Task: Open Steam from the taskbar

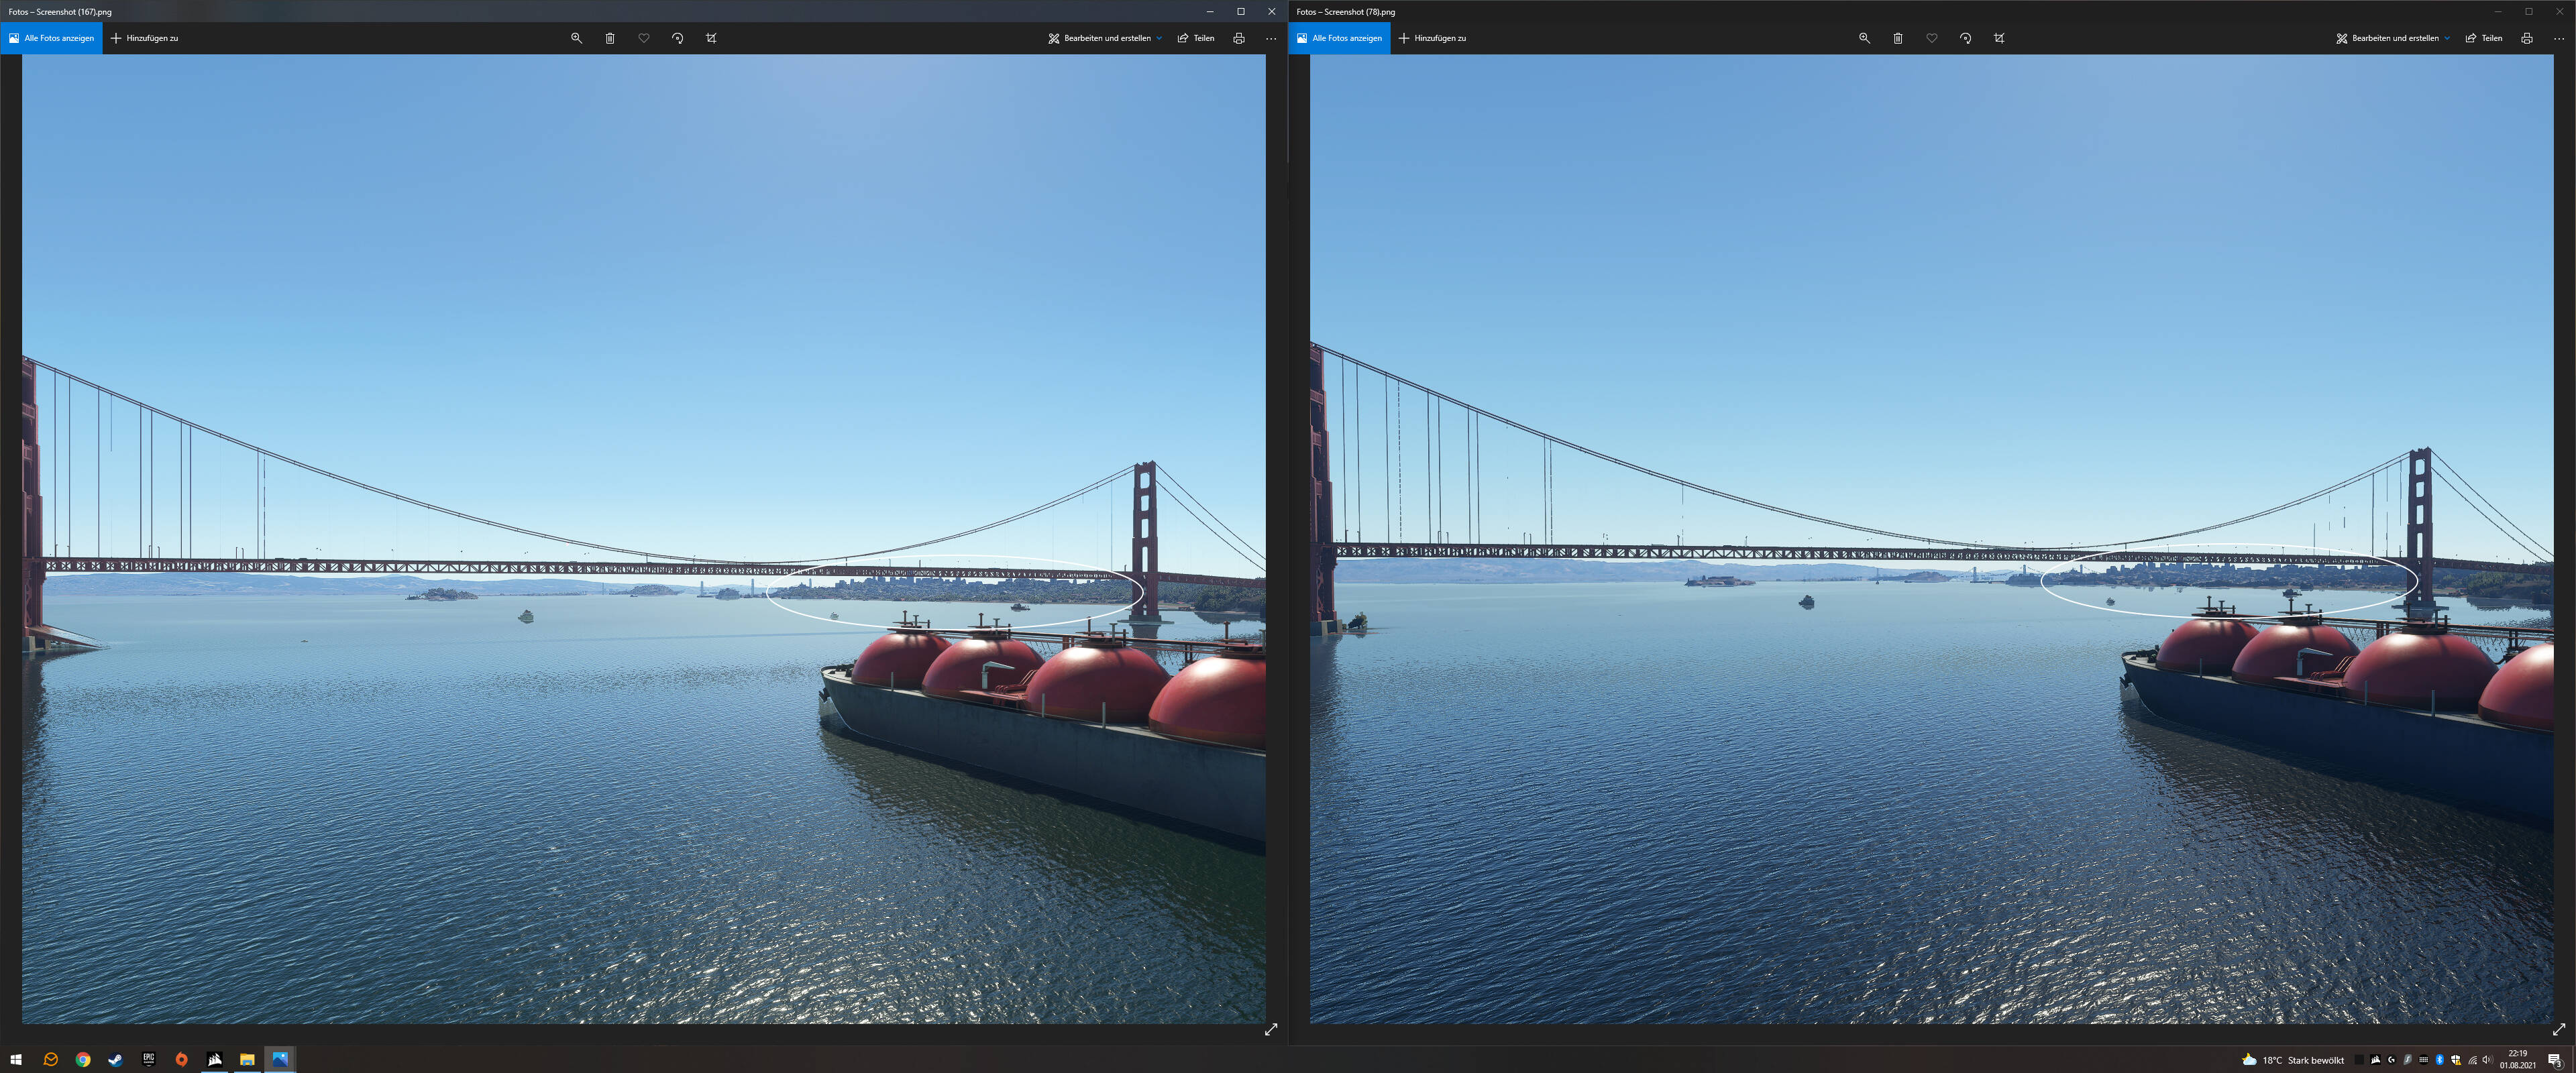Action: coord(116,1059)
